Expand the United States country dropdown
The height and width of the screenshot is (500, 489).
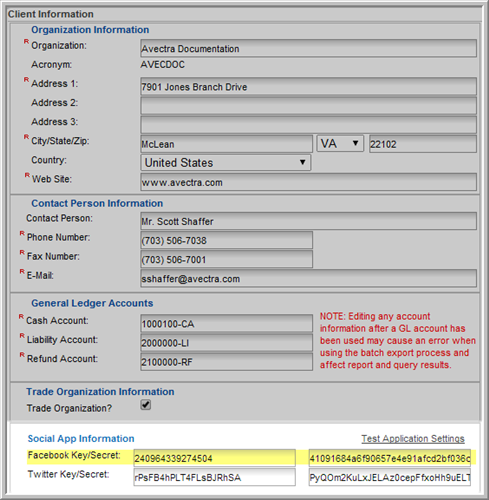pos(226,163)
